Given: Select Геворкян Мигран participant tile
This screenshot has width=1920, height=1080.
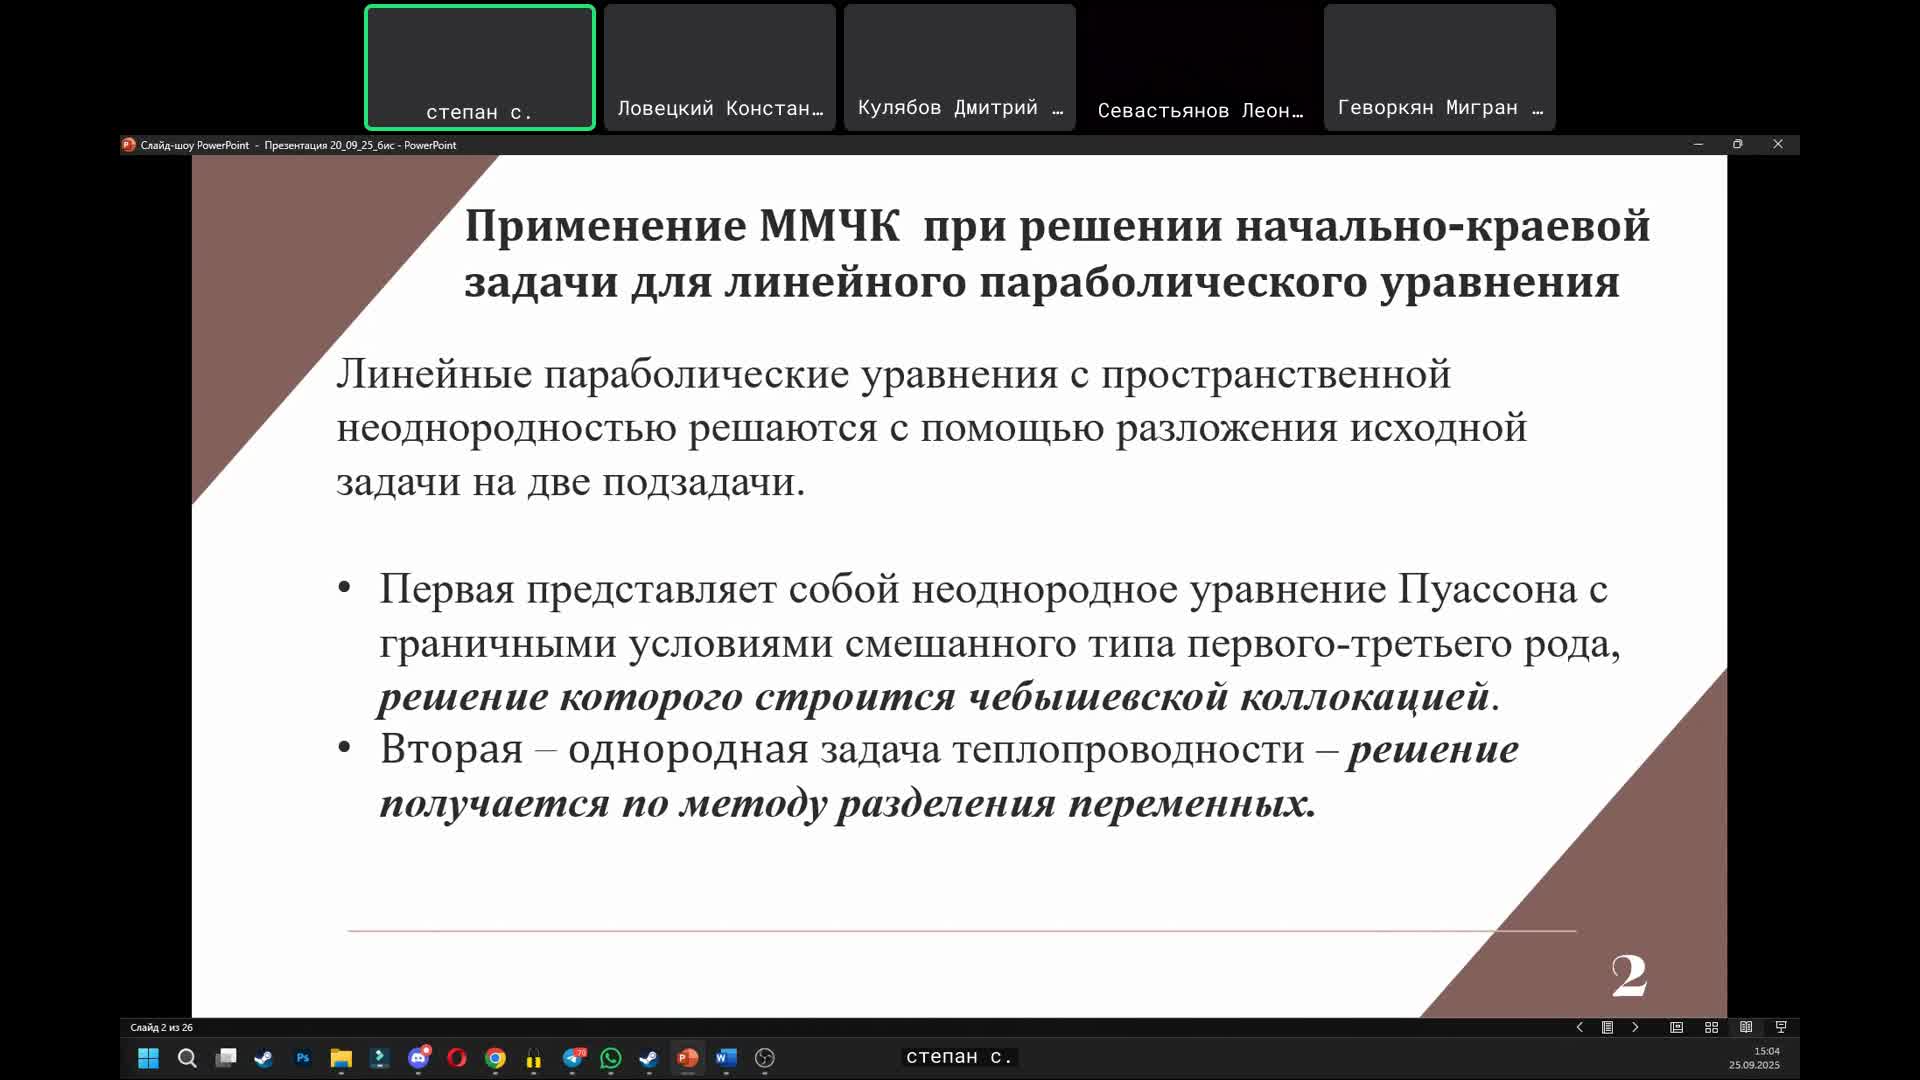Looking at the screenshot, I should pyautogui.click(x=1440, y=68).
